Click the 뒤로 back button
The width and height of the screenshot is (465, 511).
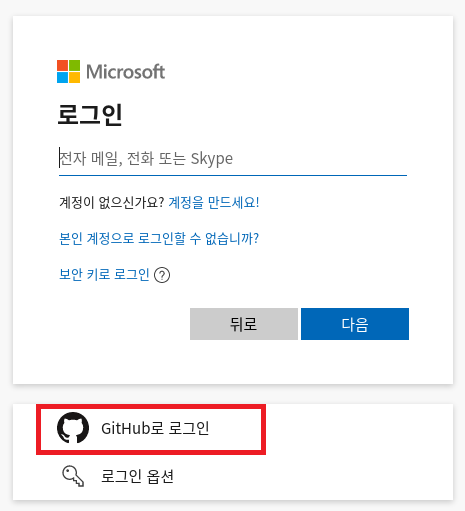tap(244, 324)
